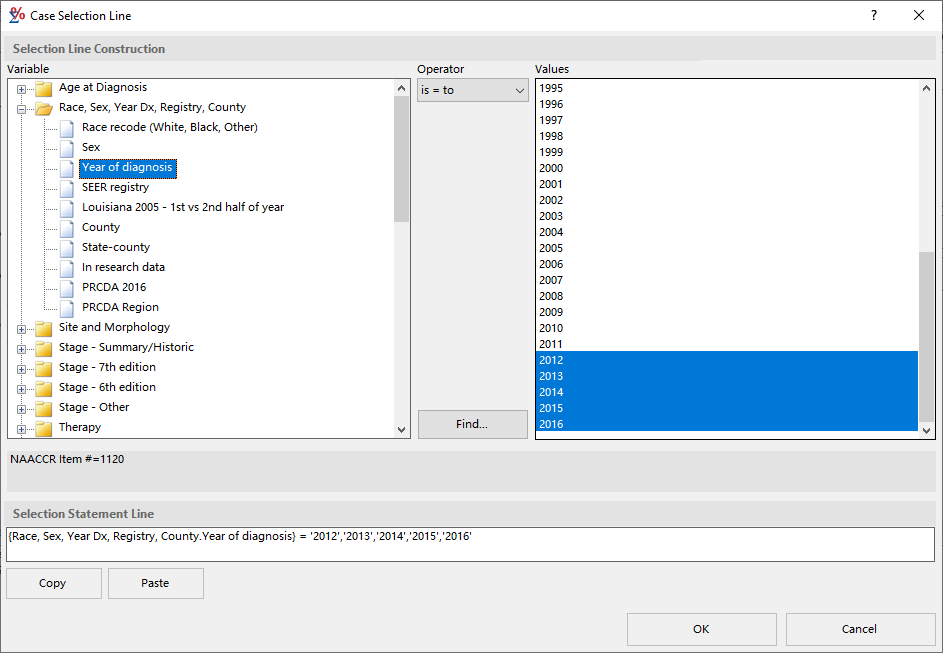Click the Race recode document icon

point(66,128)
